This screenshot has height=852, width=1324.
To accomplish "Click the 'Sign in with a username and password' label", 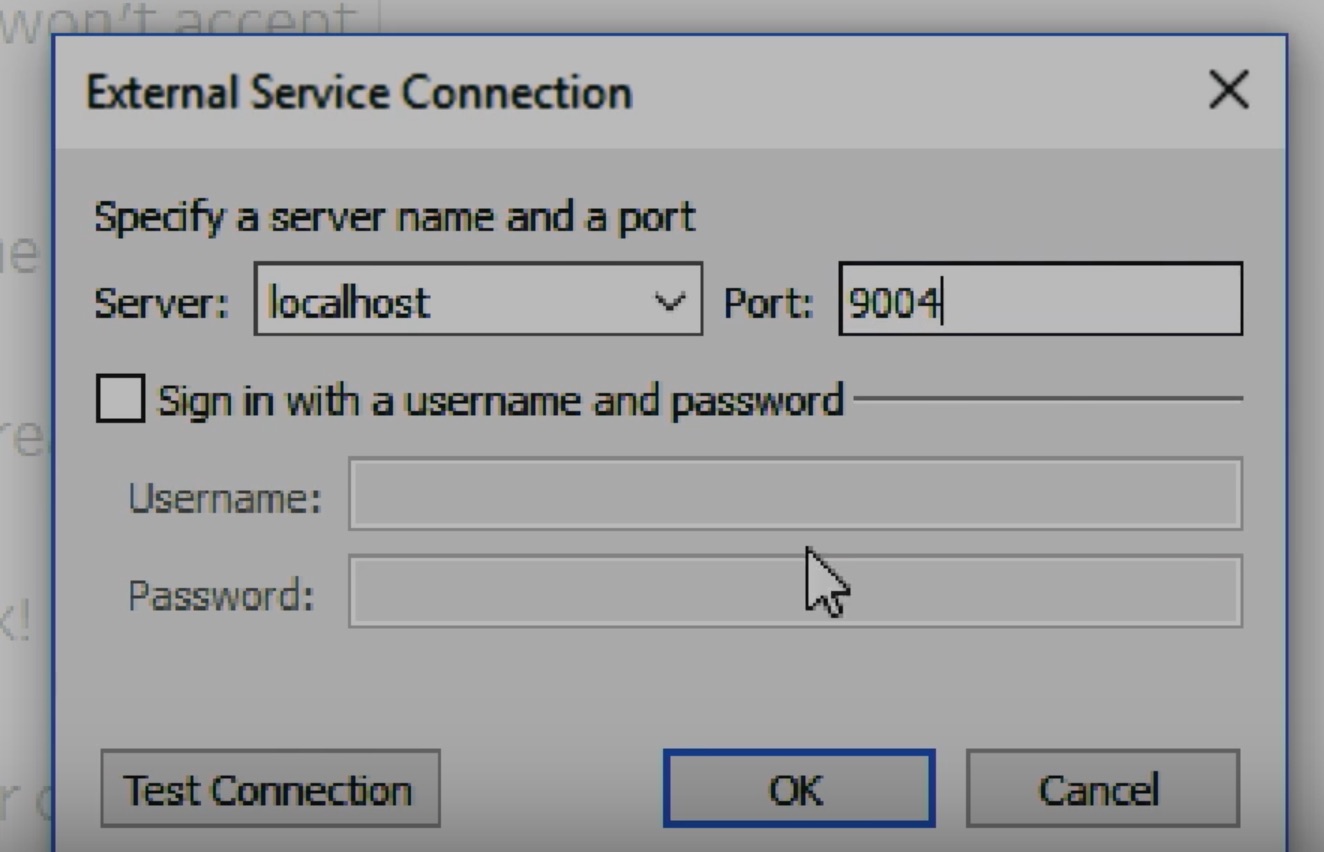I will pyautogui.click(x=500, y=400).
